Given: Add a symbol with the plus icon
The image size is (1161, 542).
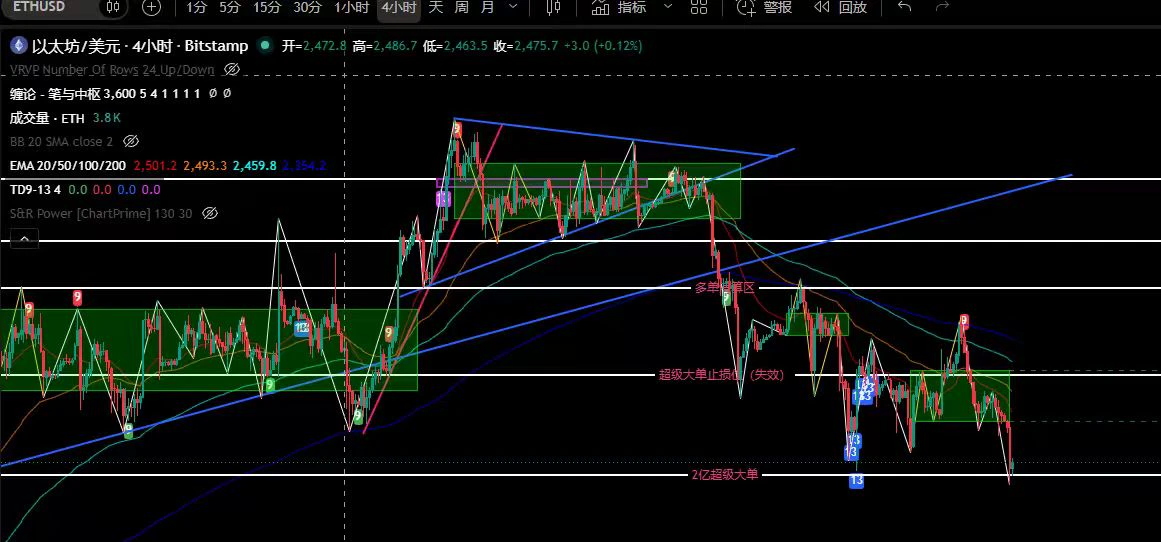Looking at the screenshot, I should [151, 7].
